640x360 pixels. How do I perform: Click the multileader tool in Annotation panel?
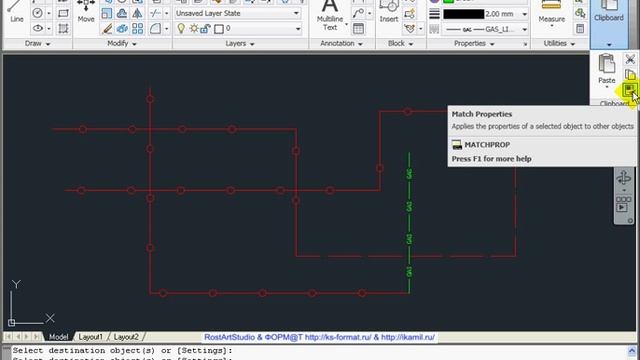[x=358, y=13]
